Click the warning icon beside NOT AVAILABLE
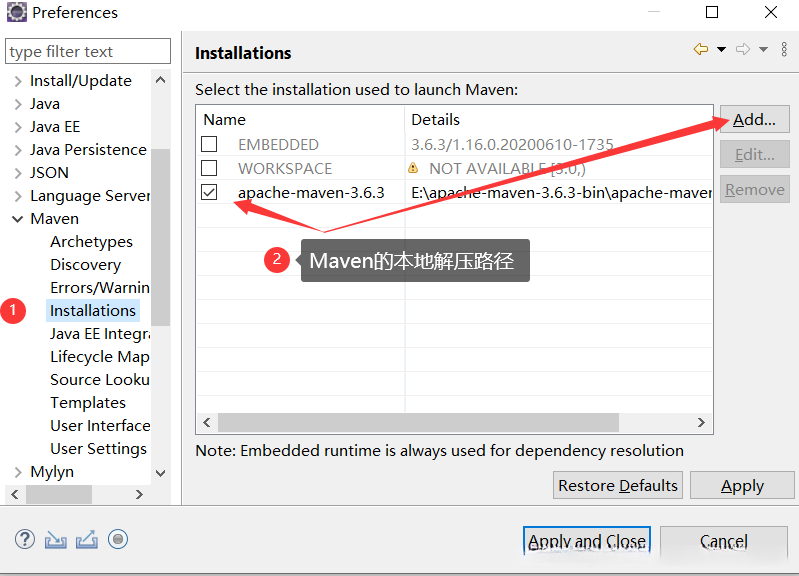 point(413,168)
